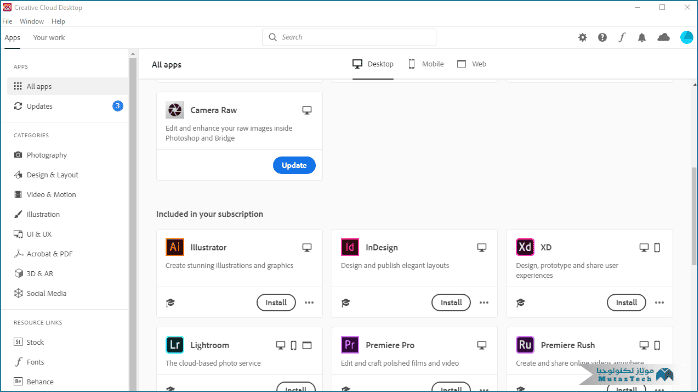This screenshot has height=392, width=698.
Task: Open InDesign more options ellipsis
Action: (x=484, y=303)
